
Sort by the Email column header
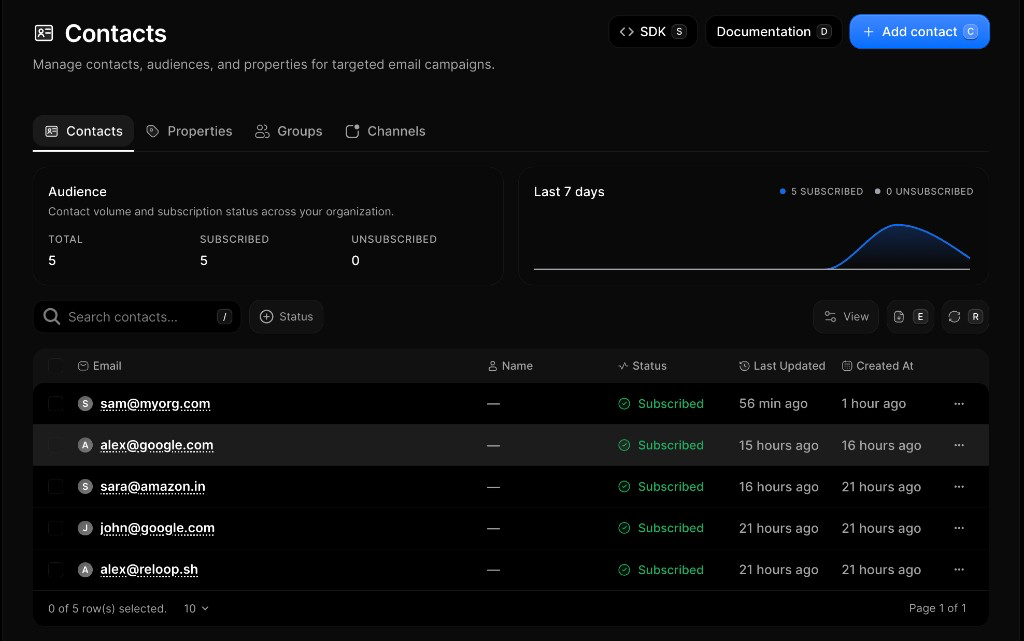point(100,366)
